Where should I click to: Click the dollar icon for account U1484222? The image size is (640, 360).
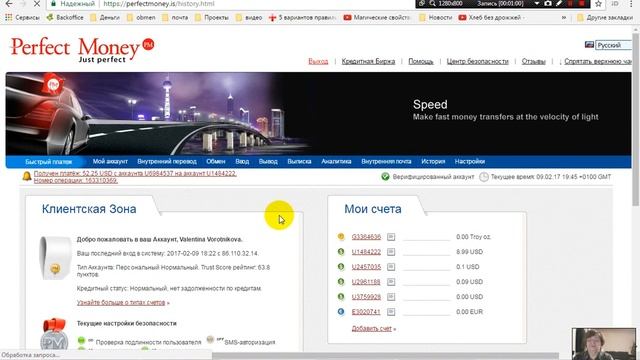(x=341, y=252)
